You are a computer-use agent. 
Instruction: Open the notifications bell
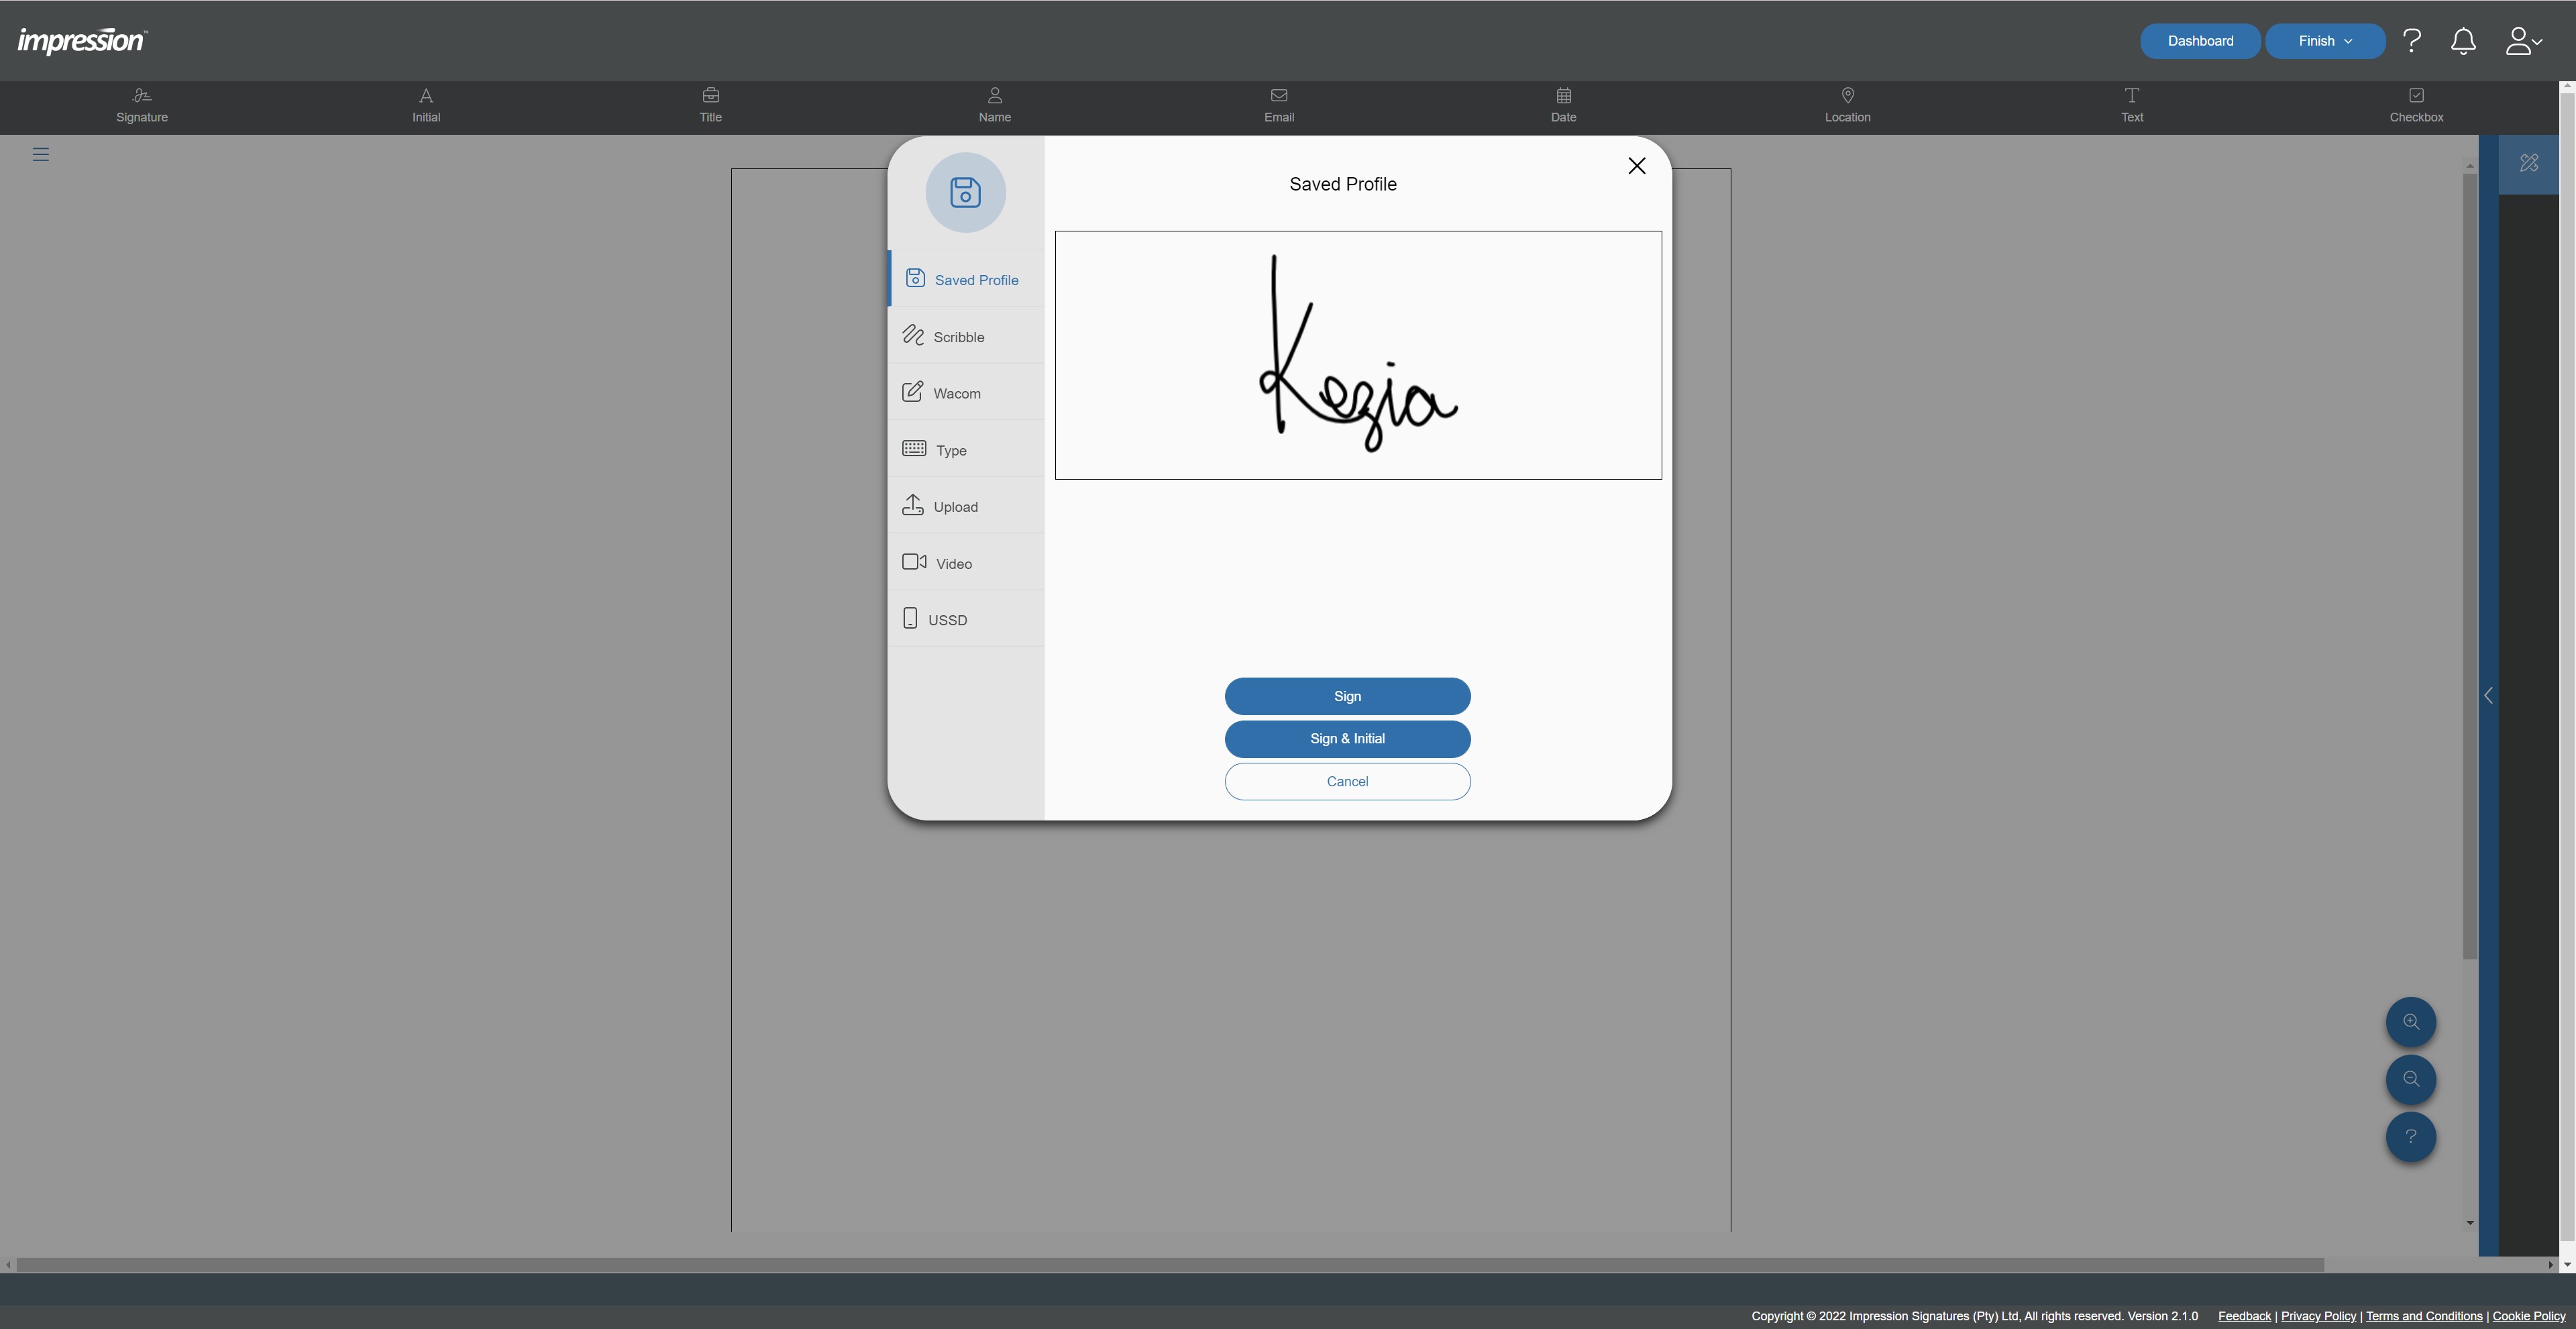click(x=2463, y=41)
